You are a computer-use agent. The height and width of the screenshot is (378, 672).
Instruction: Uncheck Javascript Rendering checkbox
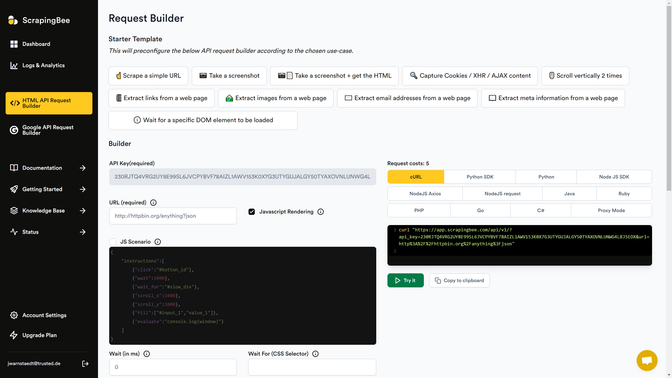tap(252, 212)
